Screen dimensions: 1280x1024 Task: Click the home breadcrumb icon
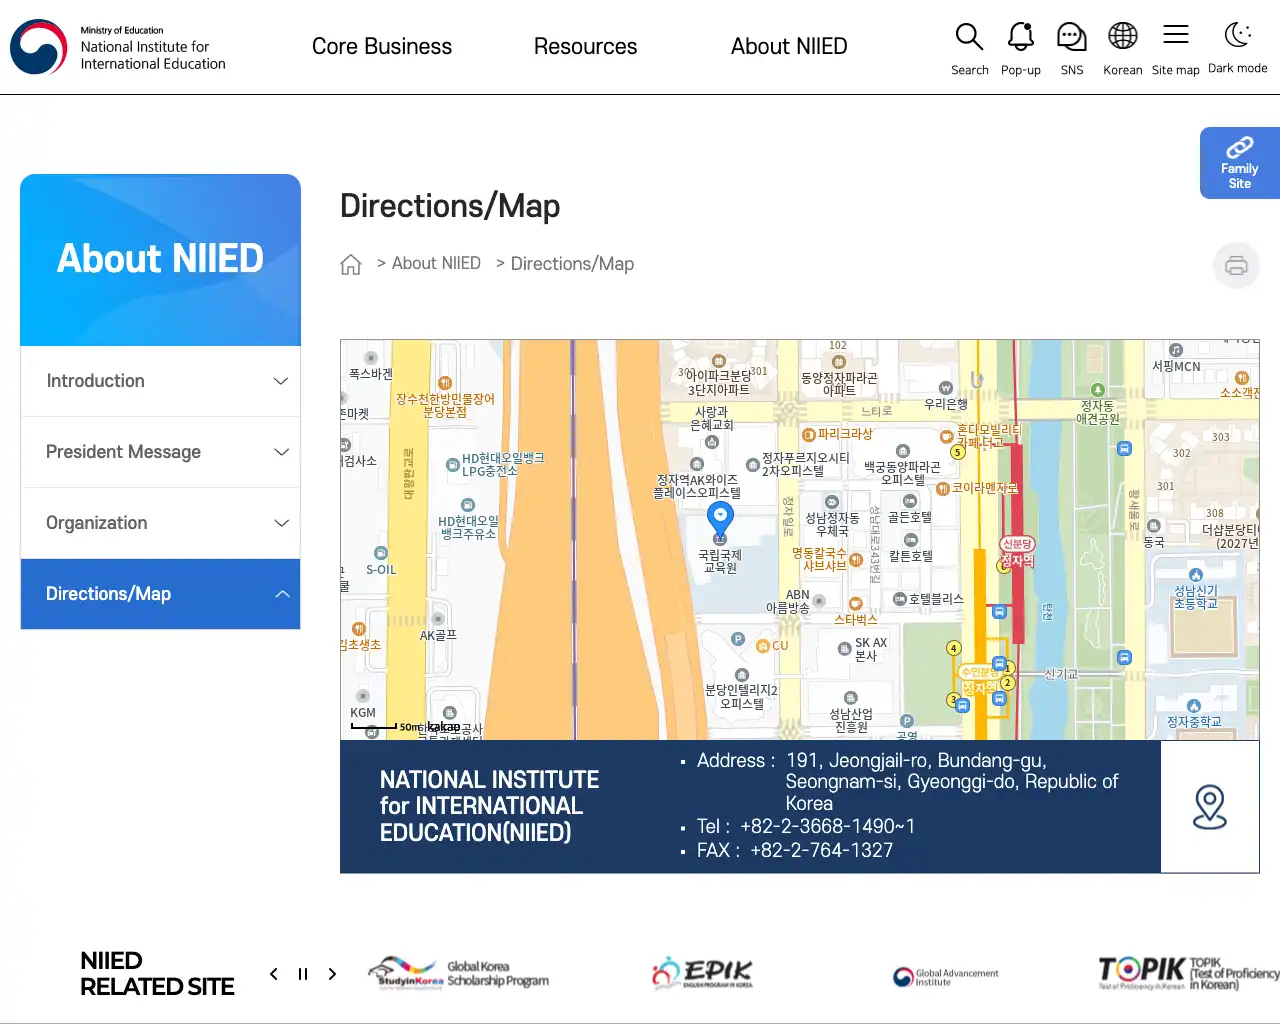pyautogui.click(x=350, y=264)
